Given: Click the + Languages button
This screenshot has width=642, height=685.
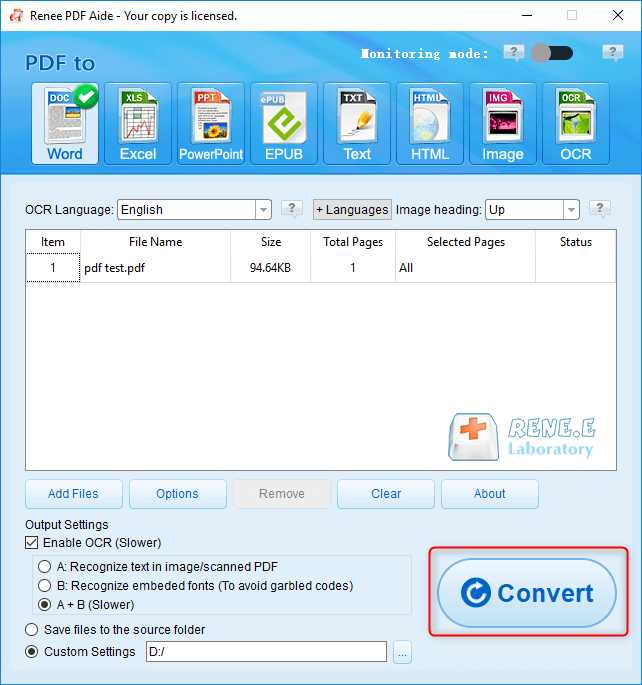Looking at the screenshot, I should click(x=352, y=210).
